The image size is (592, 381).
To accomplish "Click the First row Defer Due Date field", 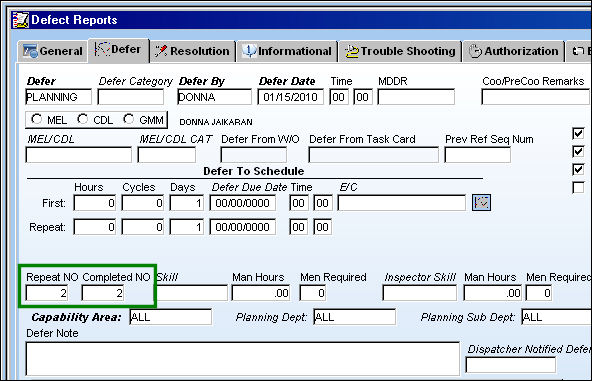I will tap(243, 203).
